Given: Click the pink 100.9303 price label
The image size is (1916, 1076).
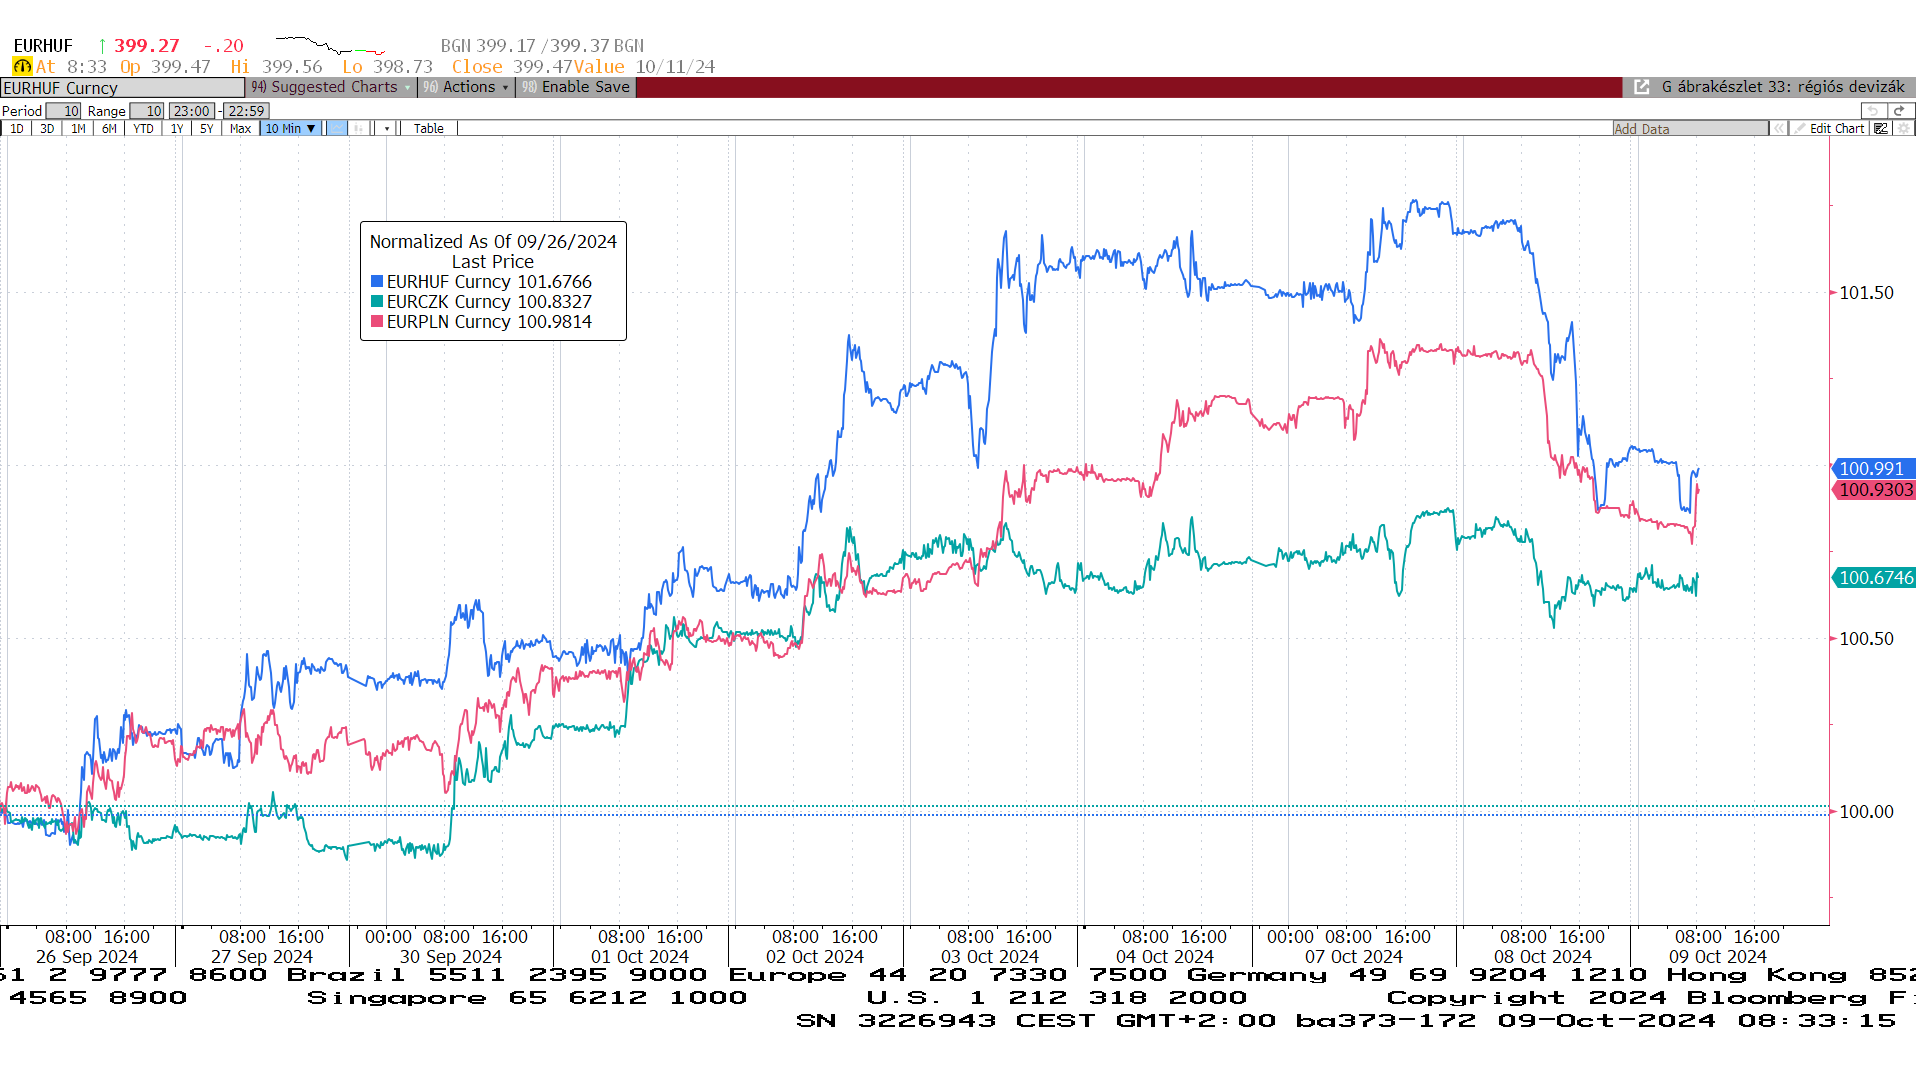Looking at the screenshot, I should (1873, 489).
